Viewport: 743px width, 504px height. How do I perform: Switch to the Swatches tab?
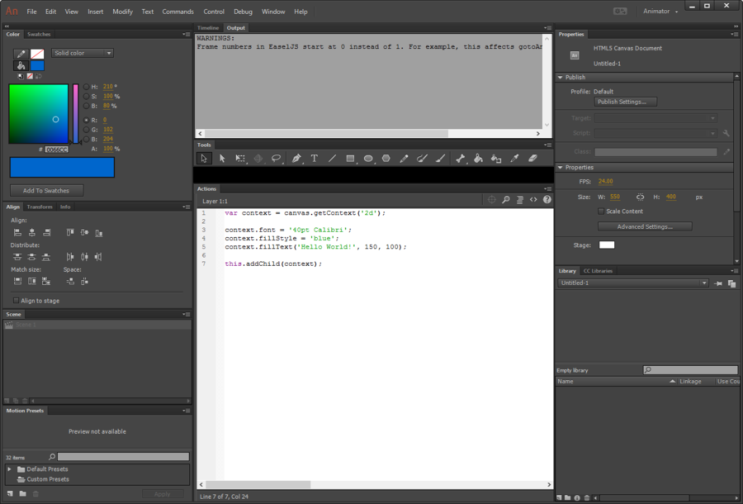(39, 34)
